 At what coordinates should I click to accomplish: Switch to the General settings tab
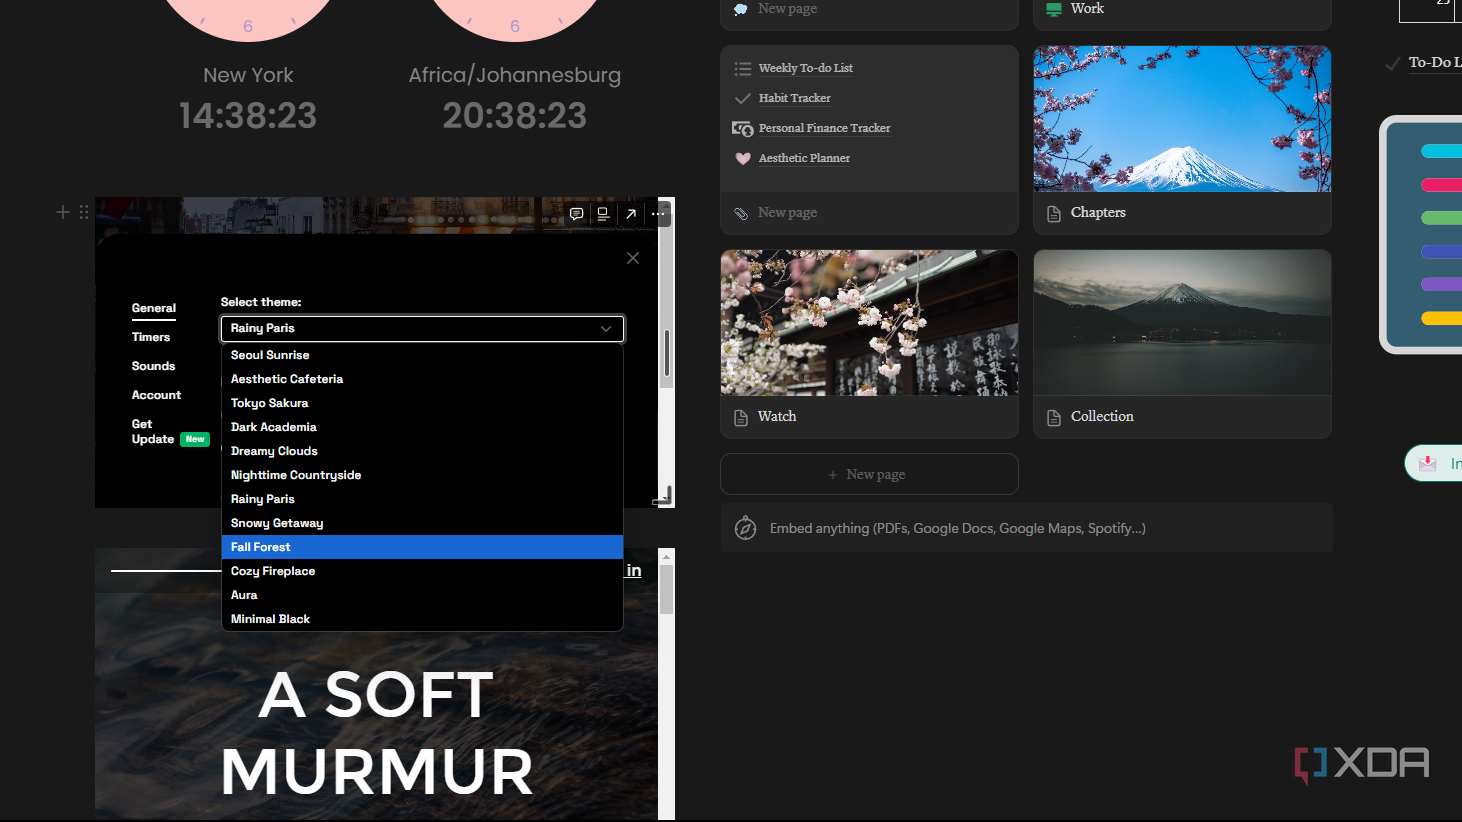[153, 308]
